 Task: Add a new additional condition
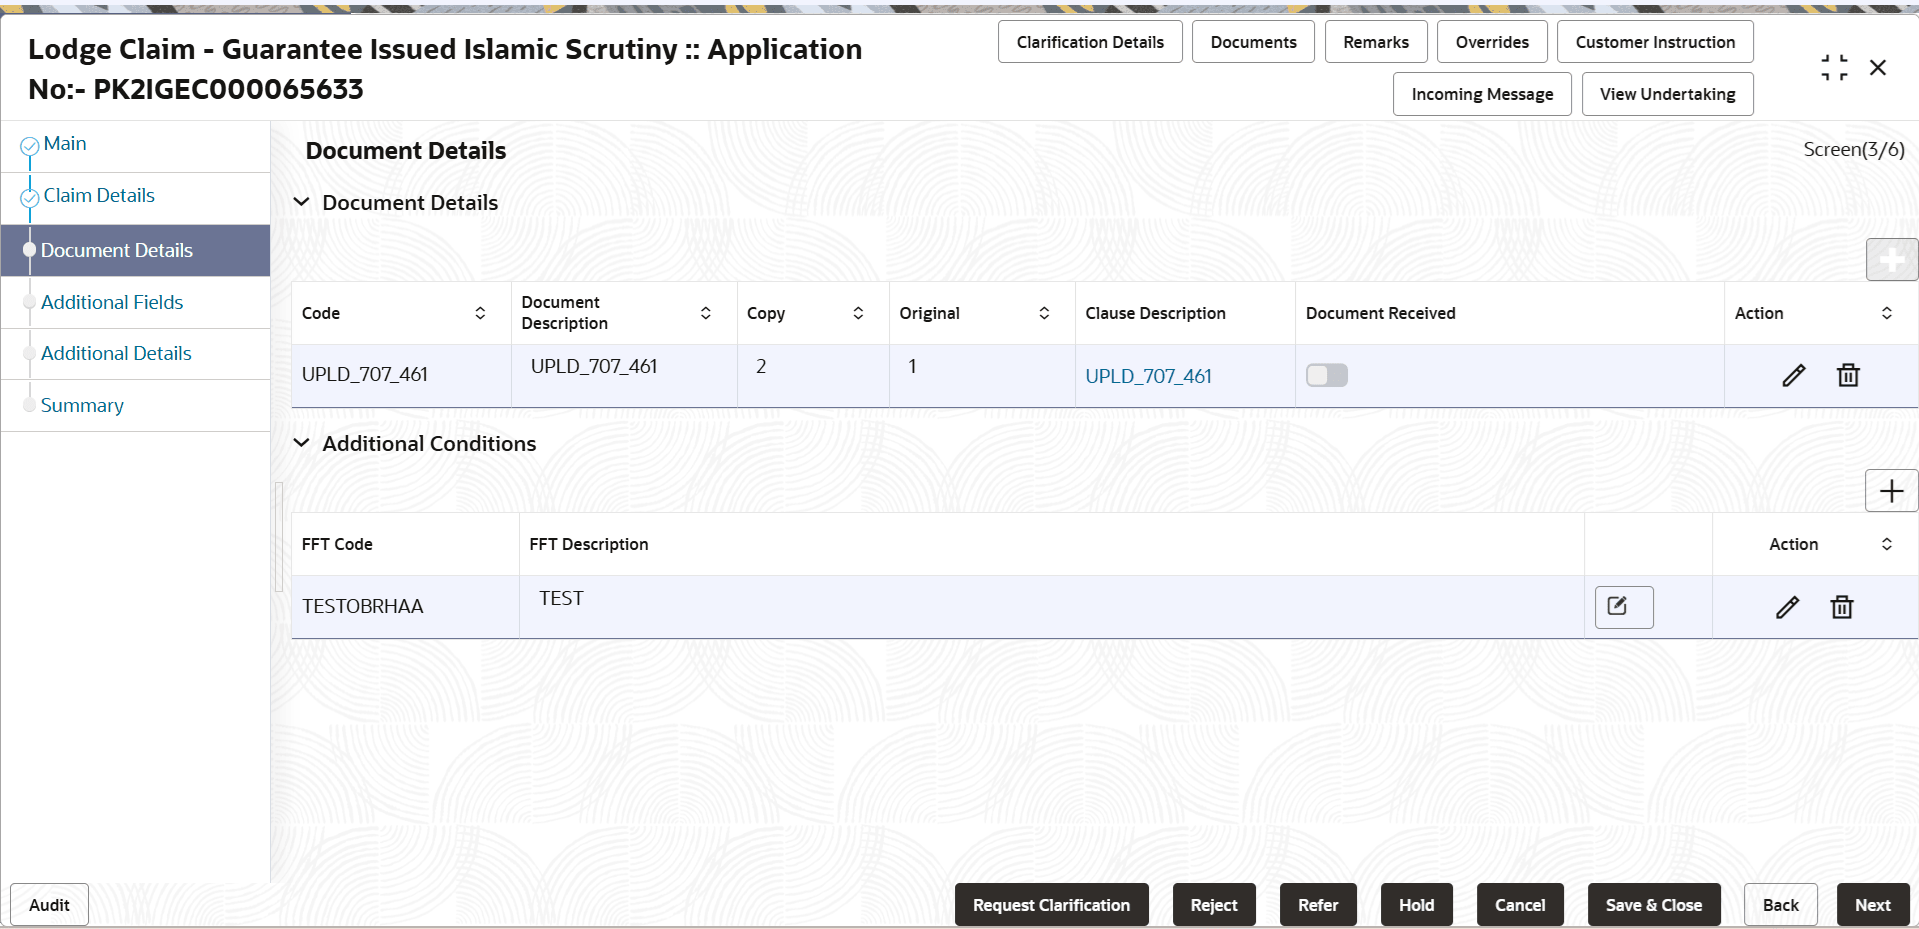(x=1891, y=491)
